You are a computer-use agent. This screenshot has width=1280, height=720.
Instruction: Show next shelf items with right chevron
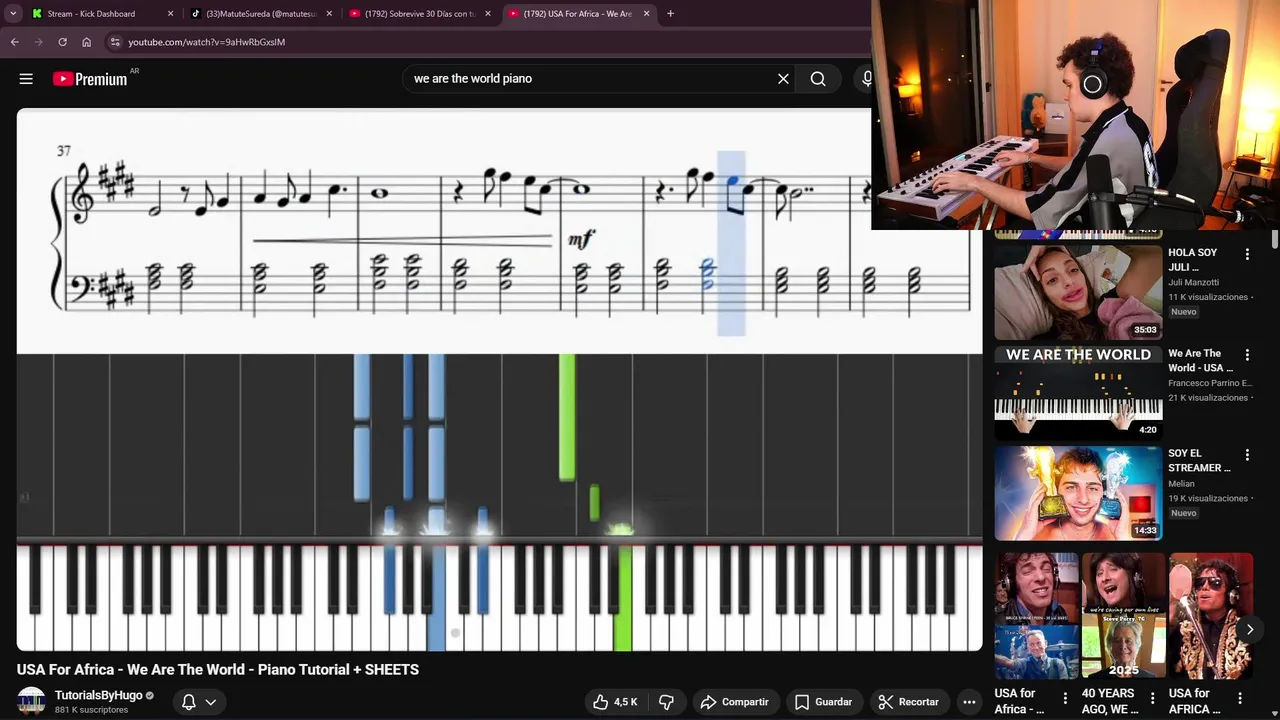coord(1249,629)
